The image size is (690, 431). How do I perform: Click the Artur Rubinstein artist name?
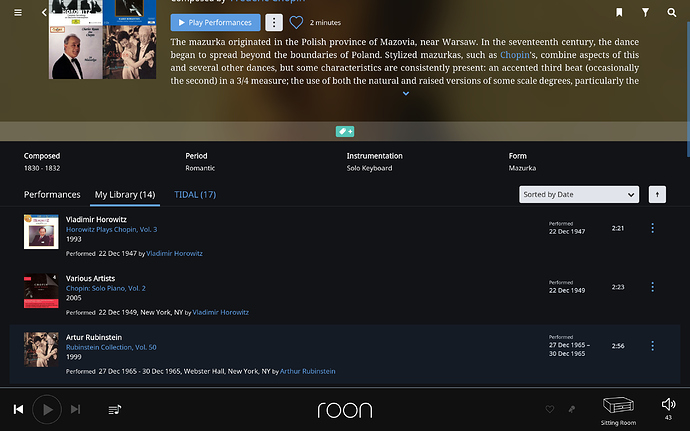click(x=94, y=337)
